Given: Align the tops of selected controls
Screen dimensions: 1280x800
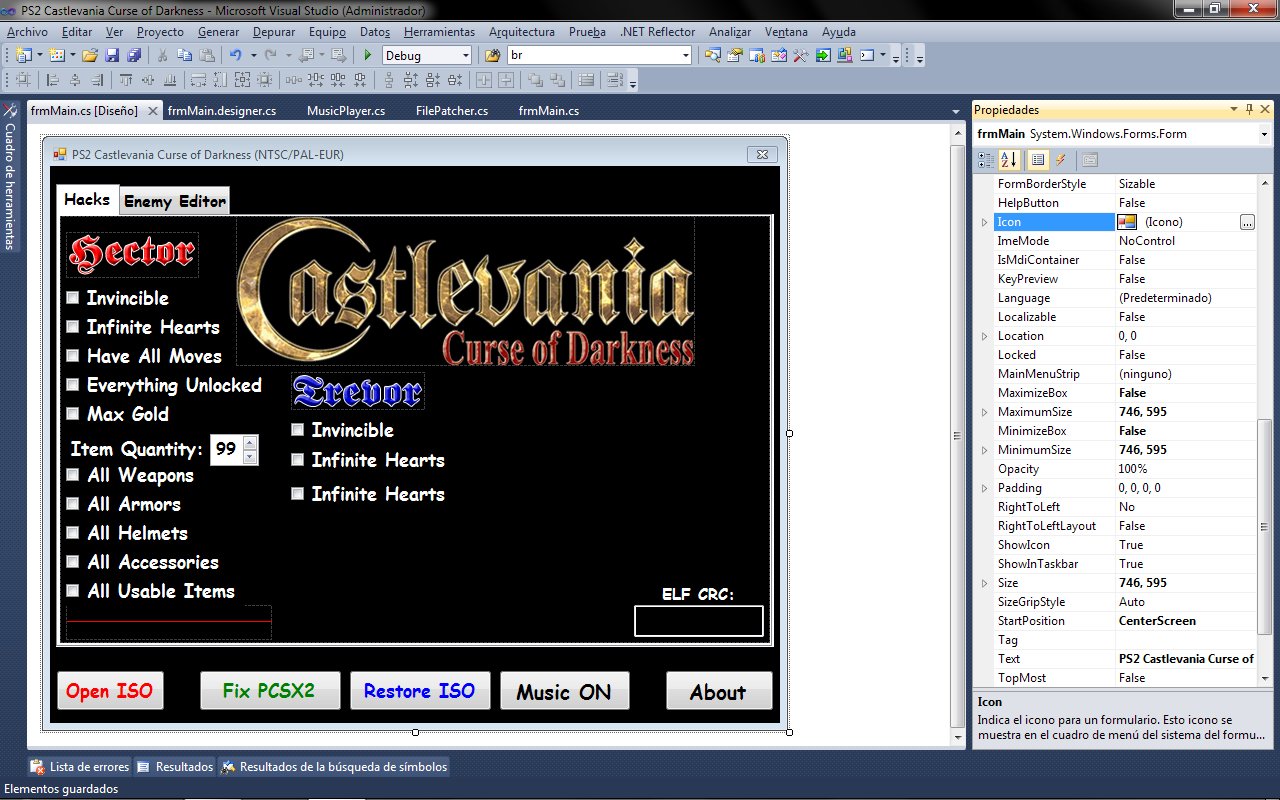Looking at the screenshot, I should click(x=126, y=80).
